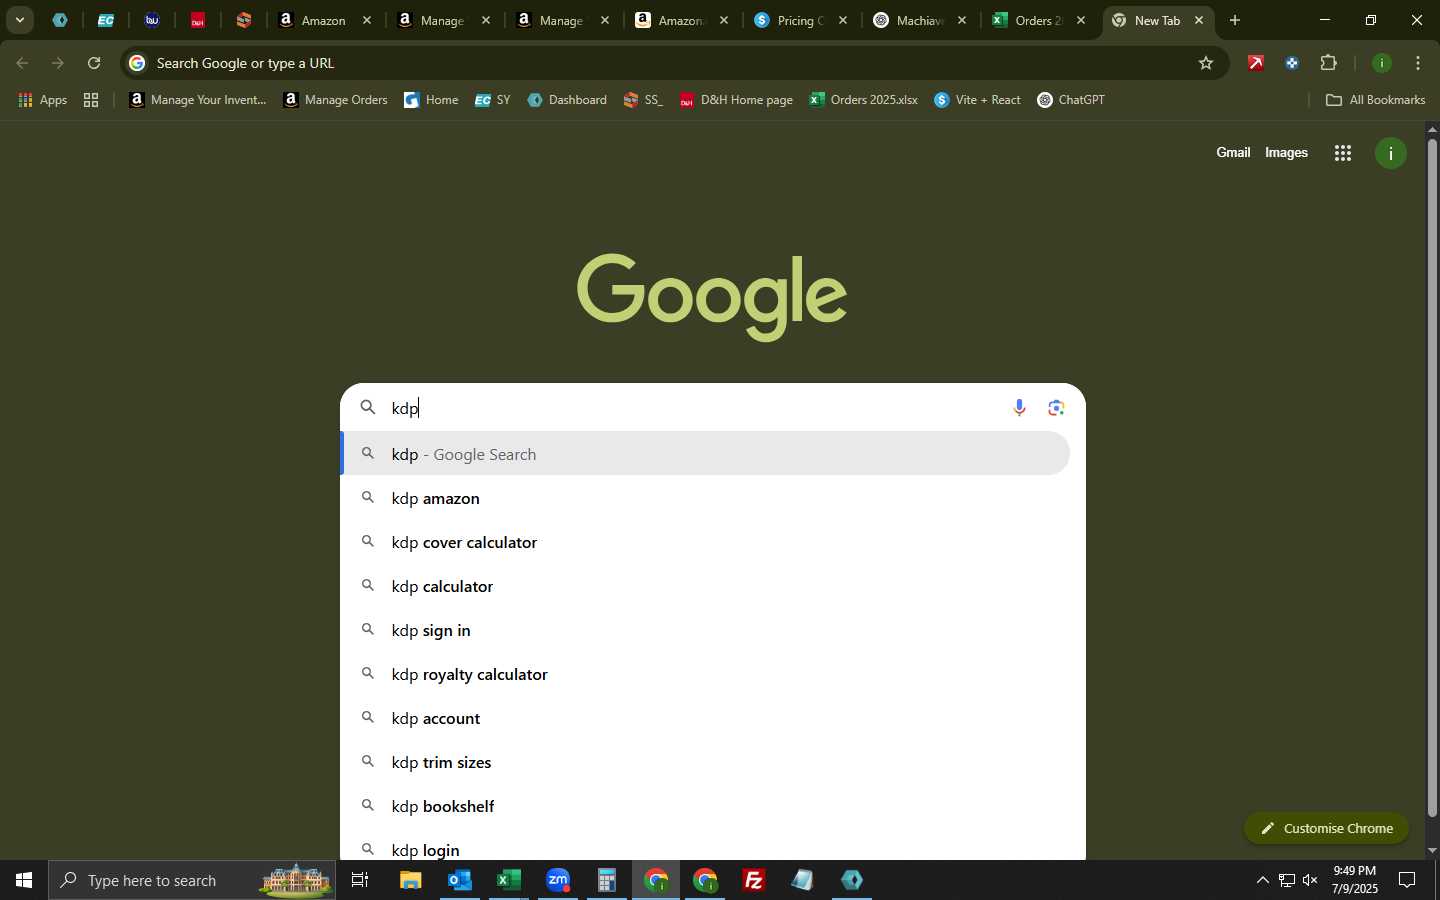Pick the 'kdp bookshelf' suggestion
This screenshot has width=1440, height=900.
705,806
